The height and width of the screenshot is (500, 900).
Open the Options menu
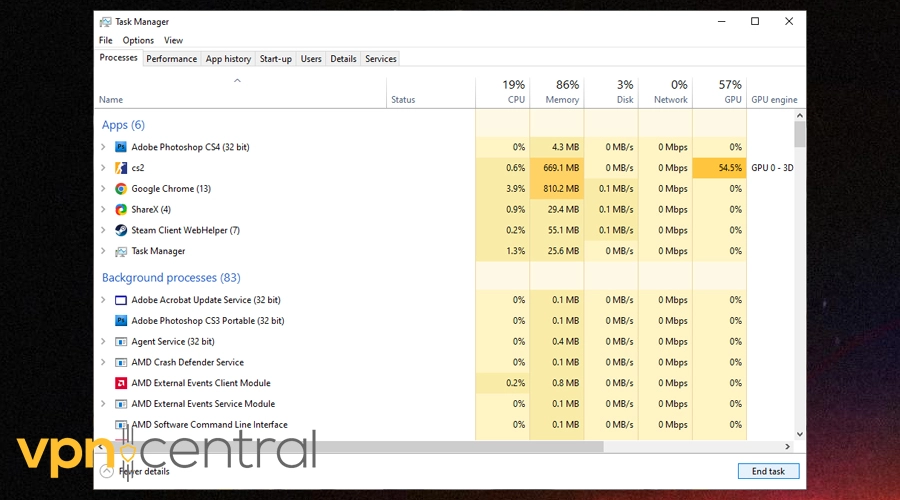pyautogui.click(x=138, y=40)
